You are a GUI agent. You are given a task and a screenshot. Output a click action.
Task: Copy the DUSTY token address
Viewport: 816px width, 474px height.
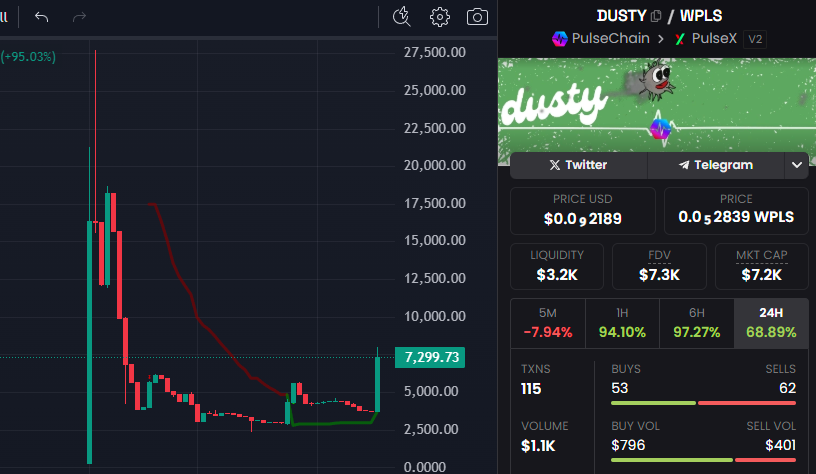656,16
